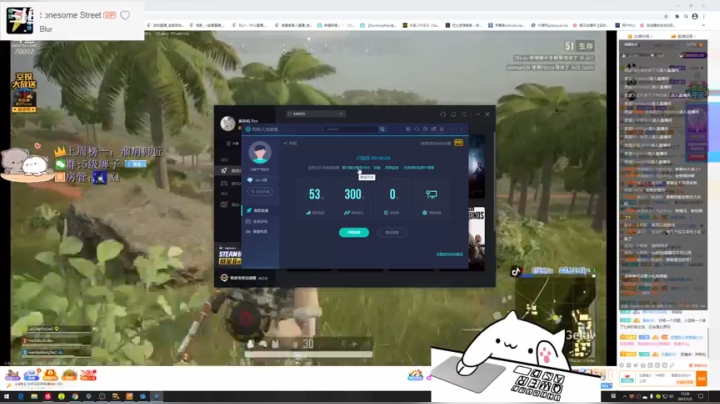
Task: Open File Explorer from the taskbar
Action: point(34,396)
